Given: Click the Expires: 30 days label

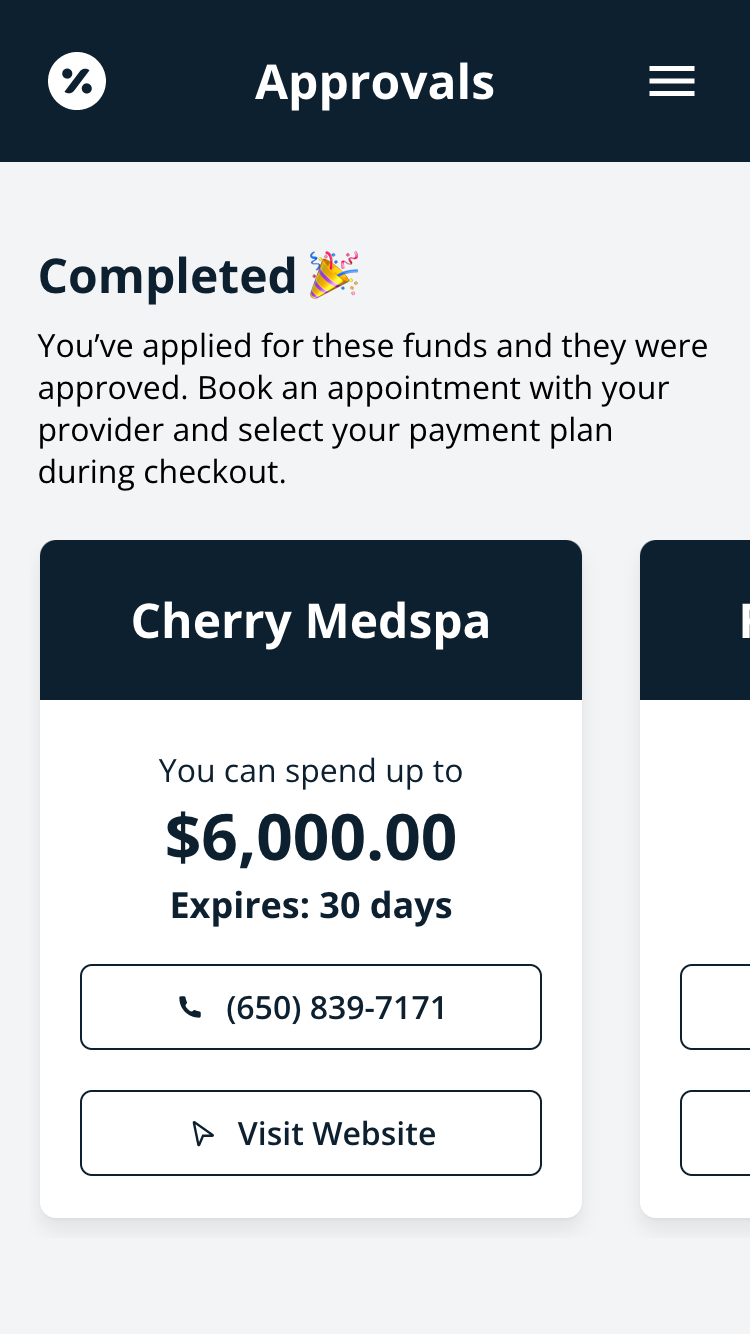Looking at the screenshot, I should coord(311,905).
